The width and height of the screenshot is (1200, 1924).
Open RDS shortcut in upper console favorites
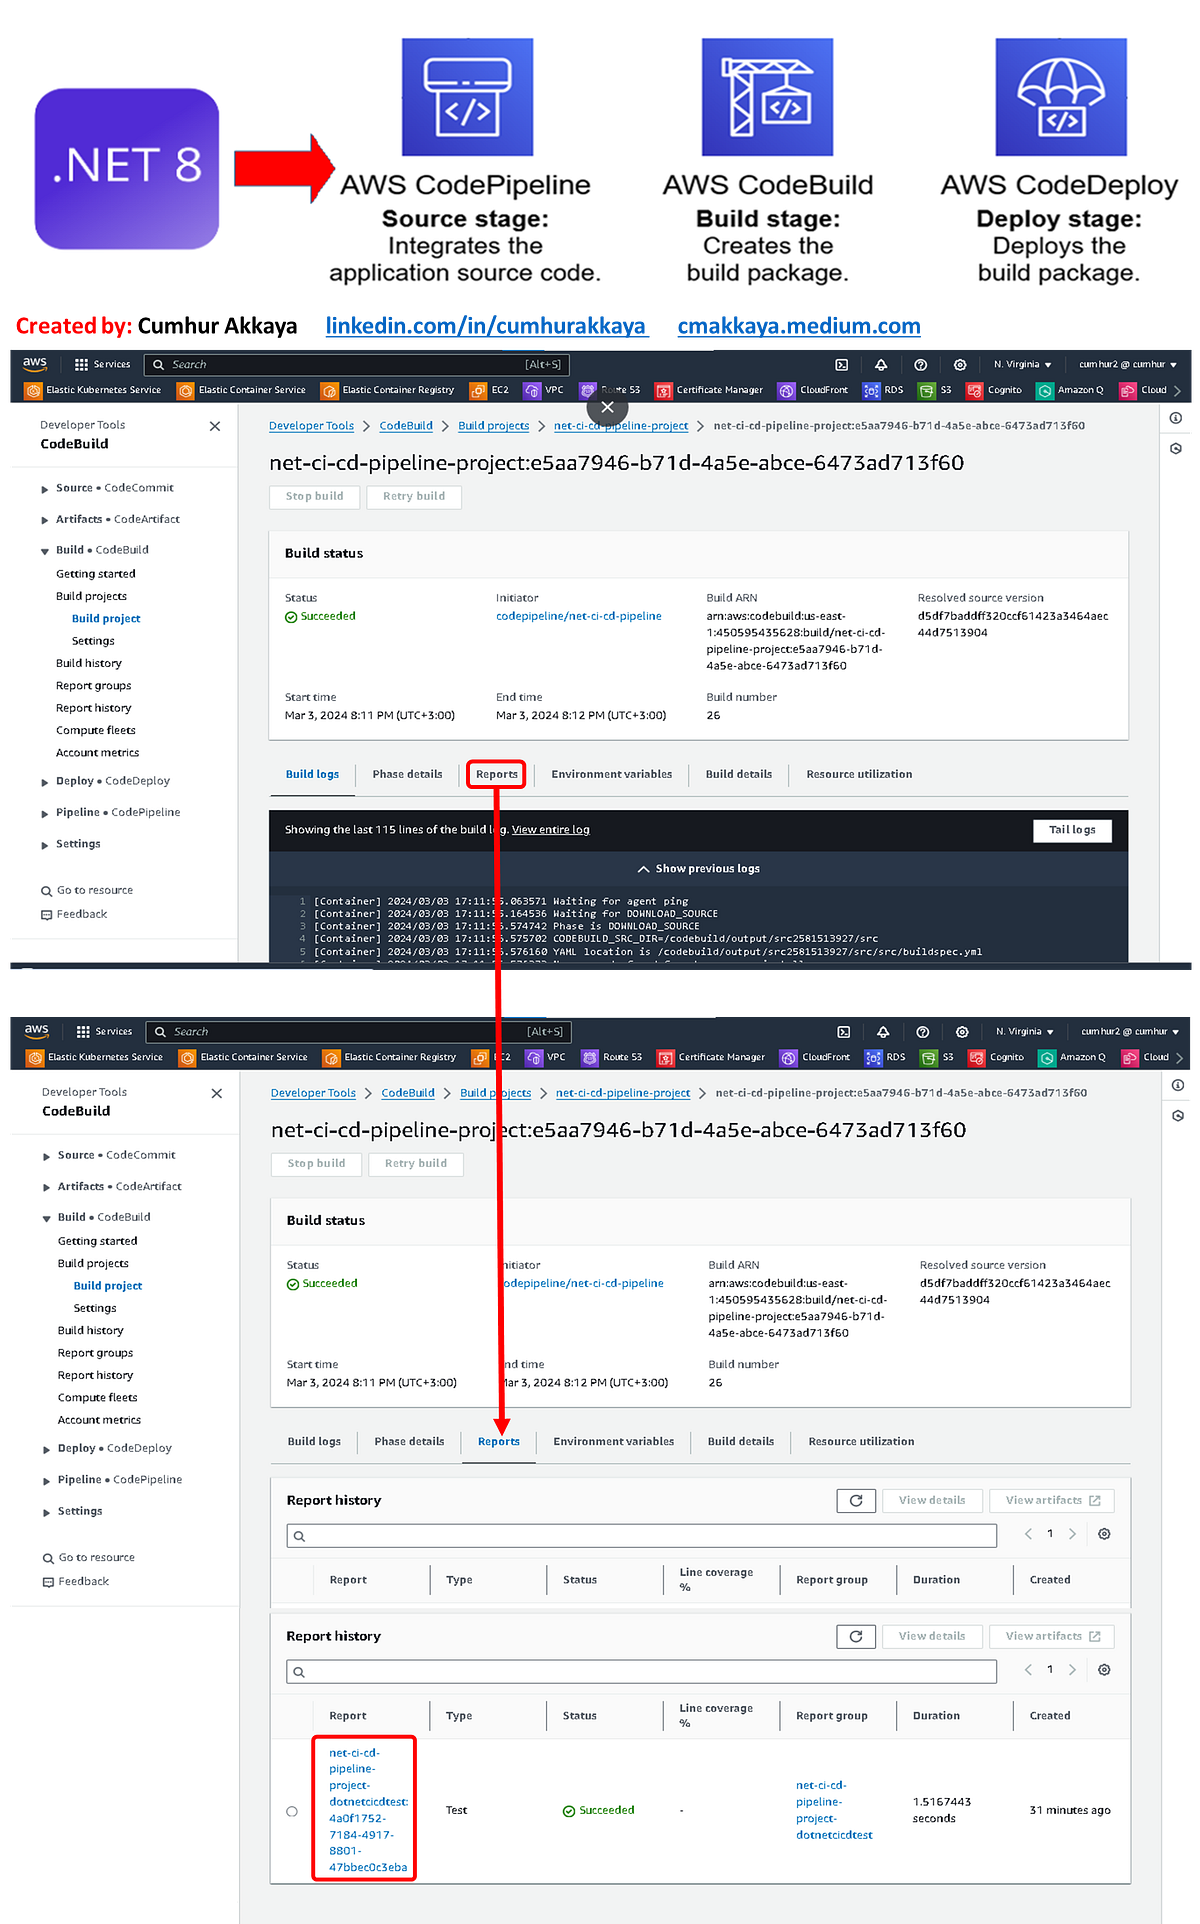pyautogui.click(x=884, y=390)
